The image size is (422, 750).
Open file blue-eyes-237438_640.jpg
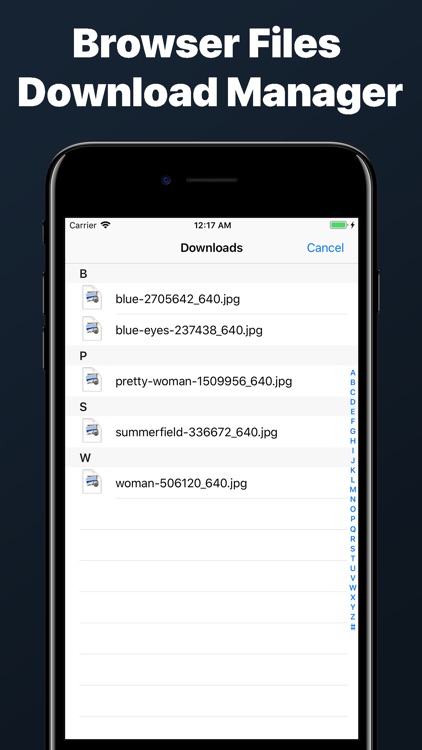pos(211,330)
